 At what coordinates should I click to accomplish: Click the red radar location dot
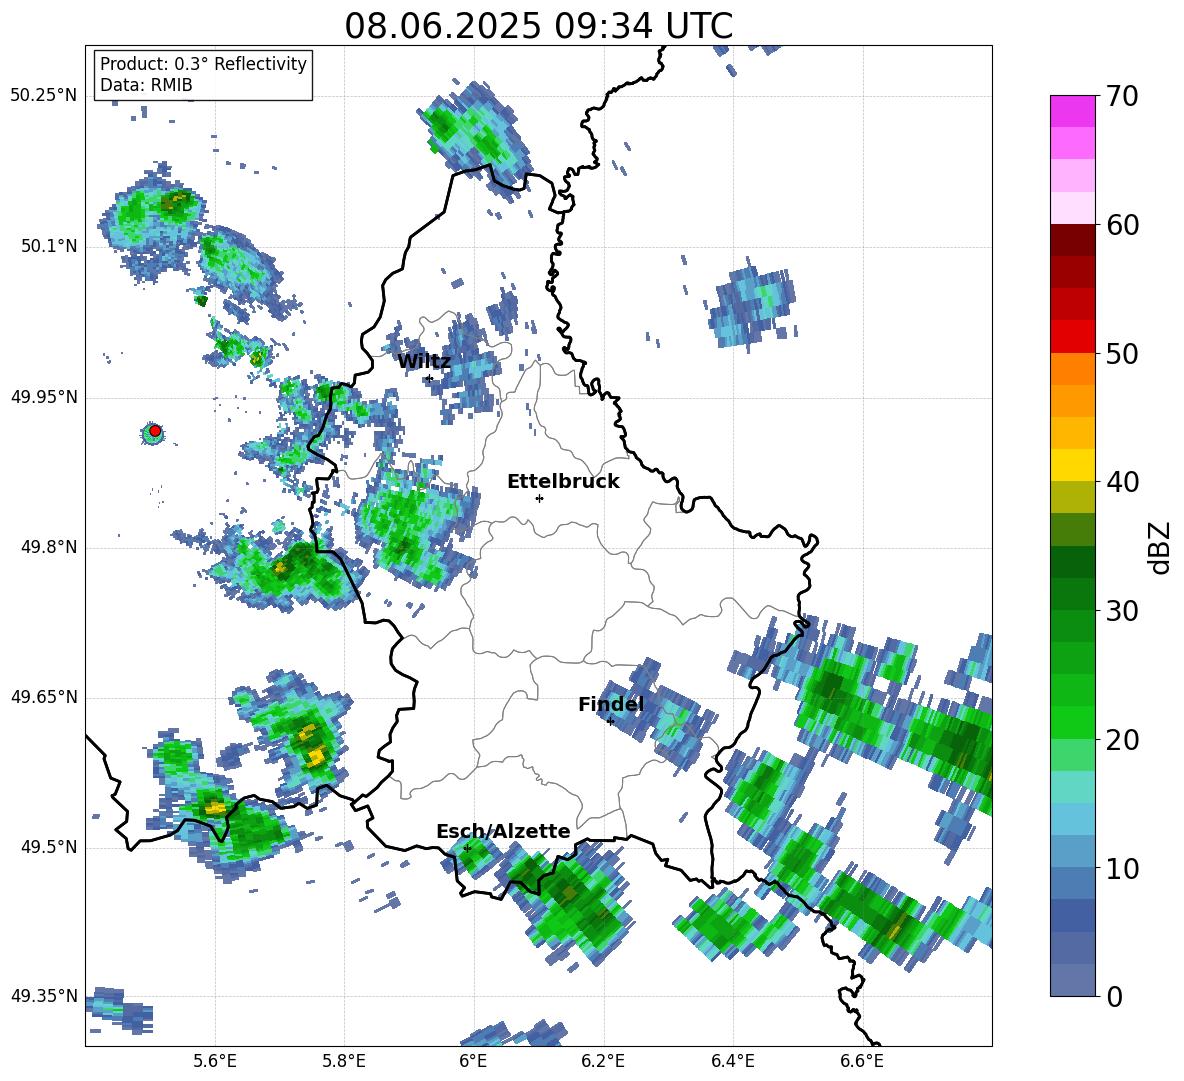pyautogui.click(x=154, y=431)
